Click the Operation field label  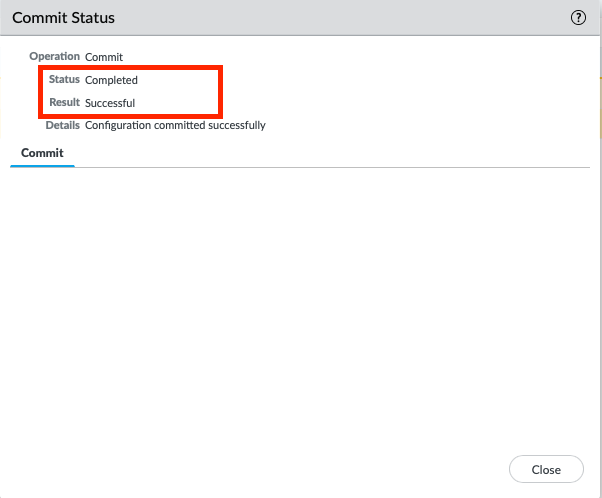pos(54,57)
